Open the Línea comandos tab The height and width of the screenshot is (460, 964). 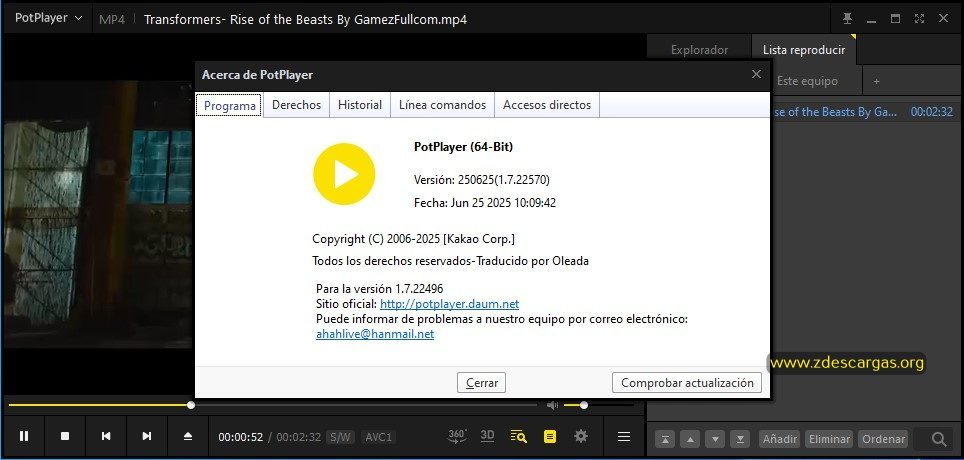tap(443, 105)
